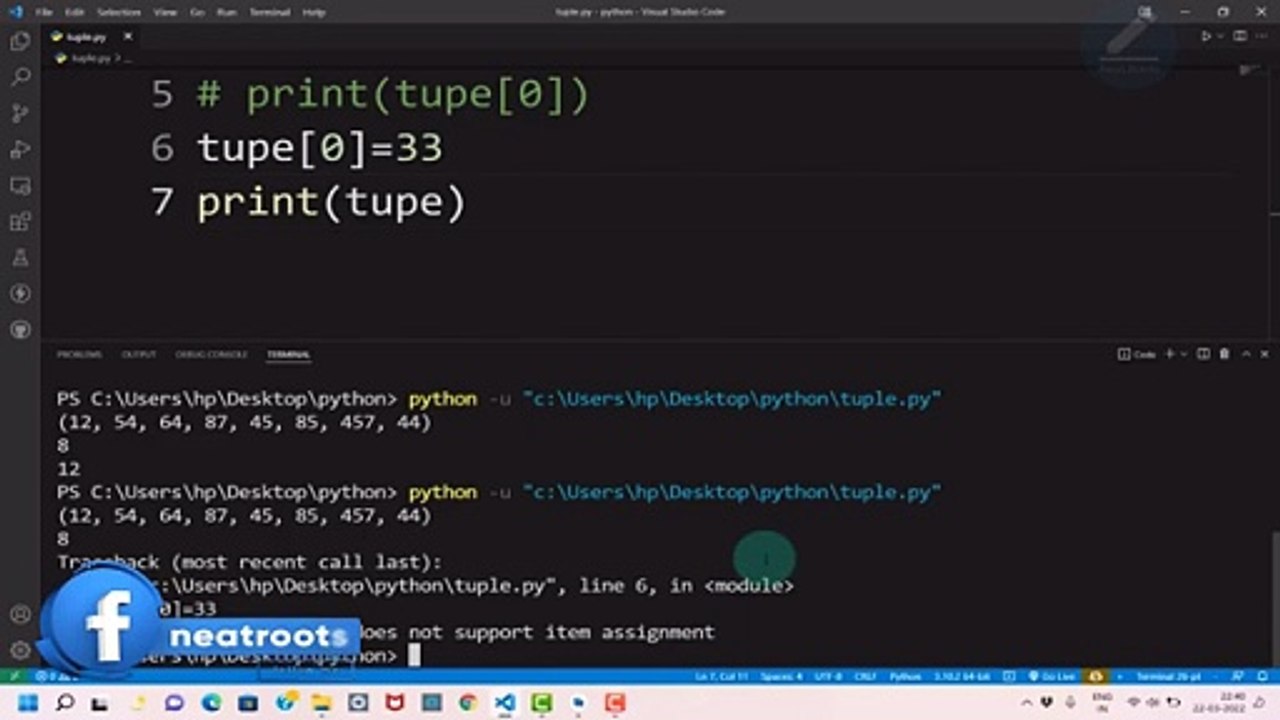
Task: Kill terminal with trash icon
Action: (1225, 354)
